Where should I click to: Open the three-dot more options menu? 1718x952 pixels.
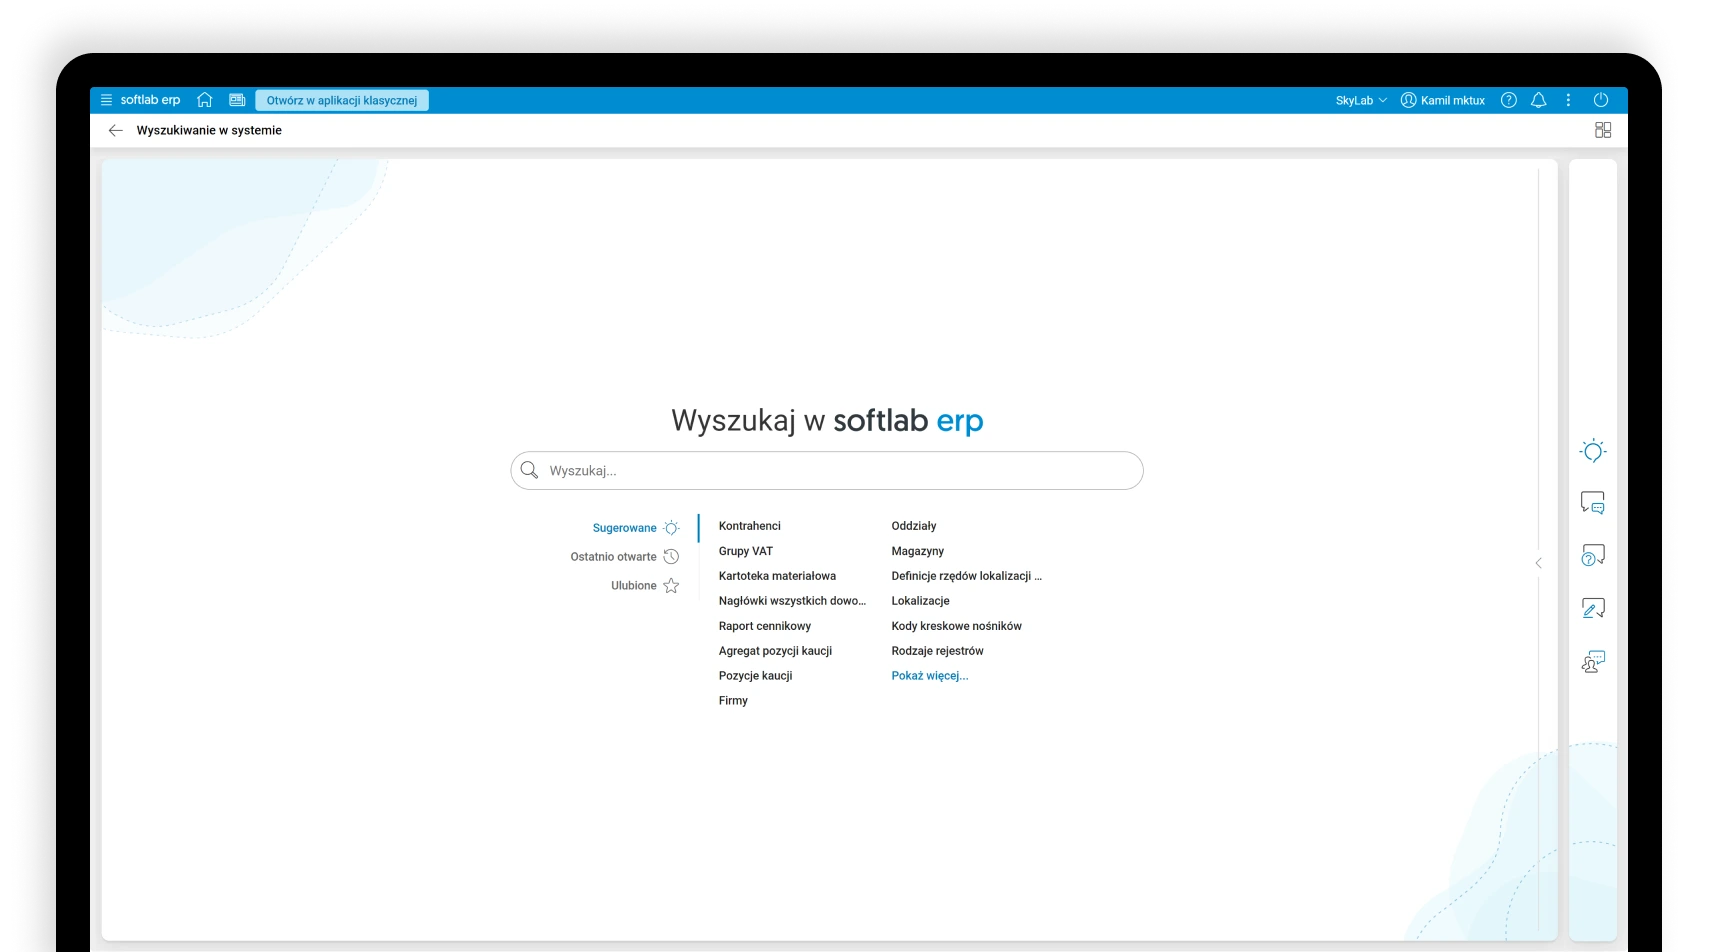pos(1568,100)
